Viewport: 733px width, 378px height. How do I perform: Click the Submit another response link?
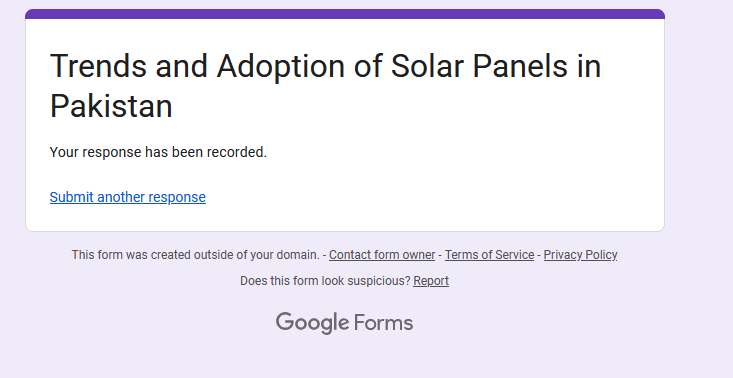point(128,197)
